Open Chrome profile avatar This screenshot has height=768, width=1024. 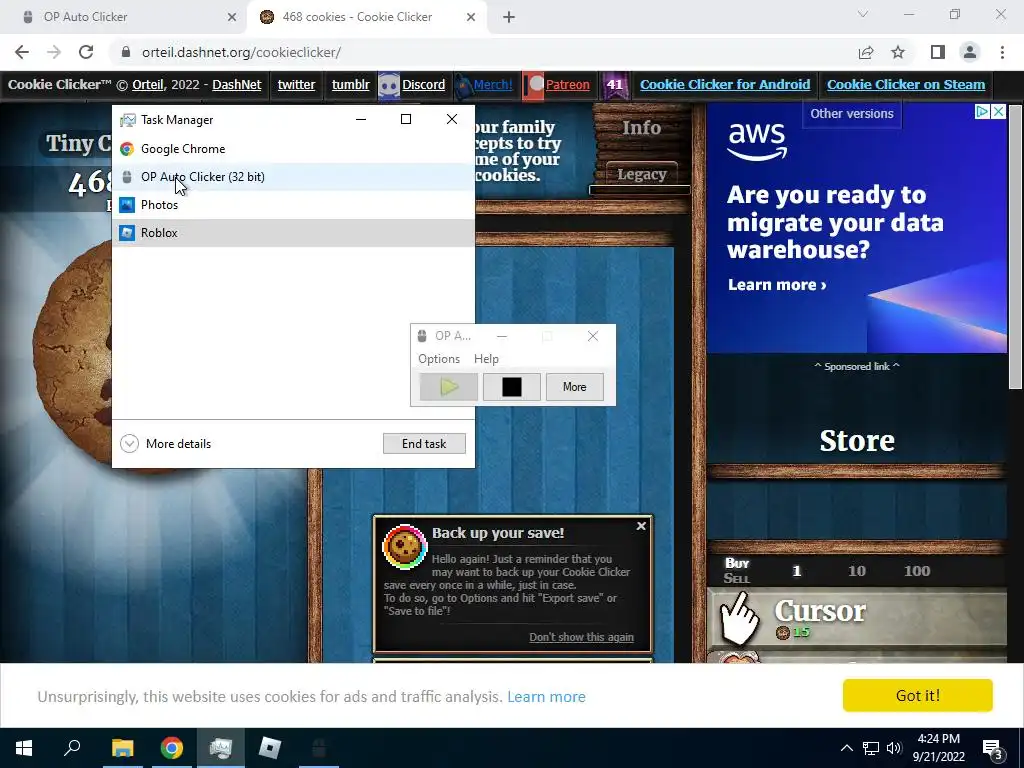[x=970, y=52]
